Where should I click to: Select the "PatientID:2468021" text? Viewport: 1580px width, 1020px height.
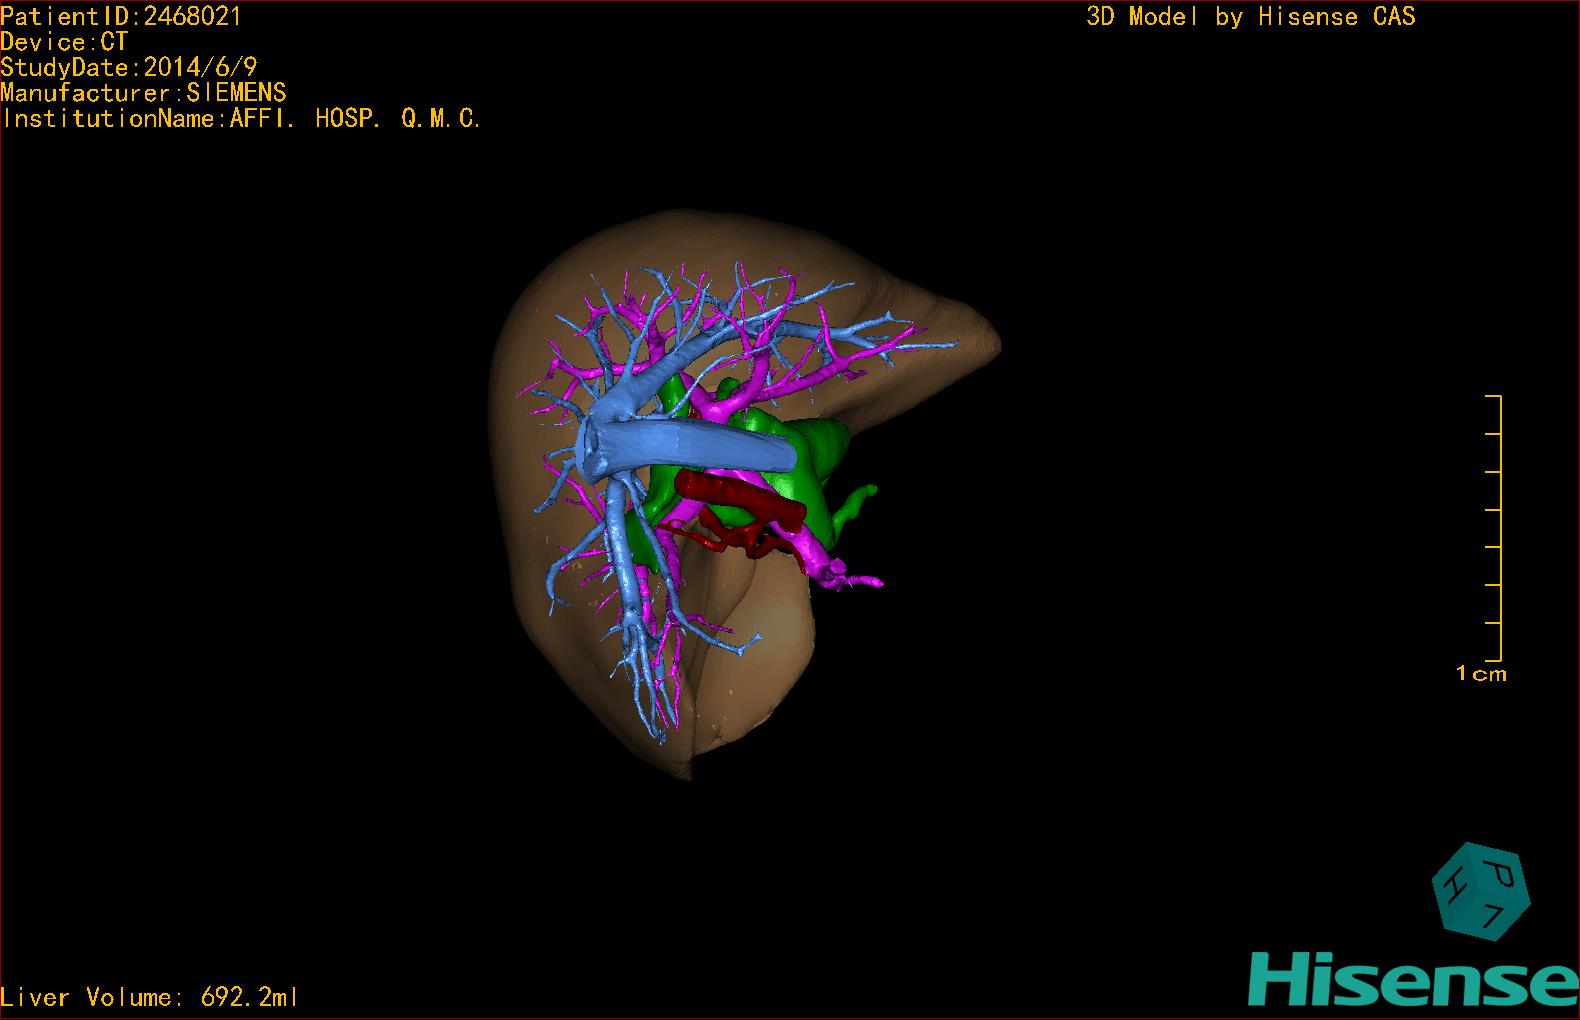(121, 16)
